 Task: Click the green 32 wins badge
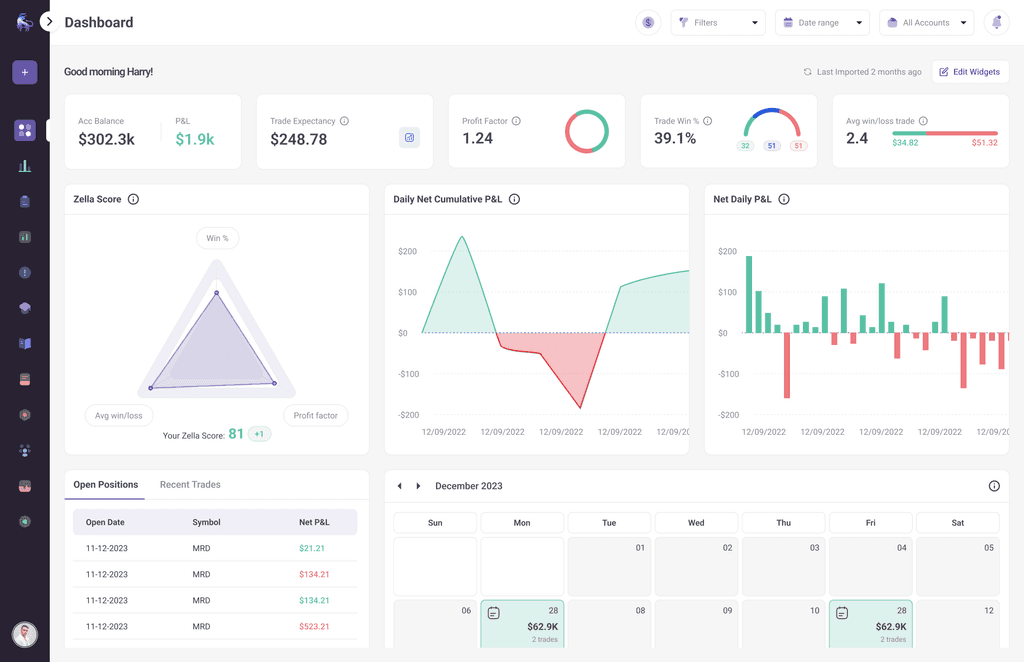pos(745,146)
